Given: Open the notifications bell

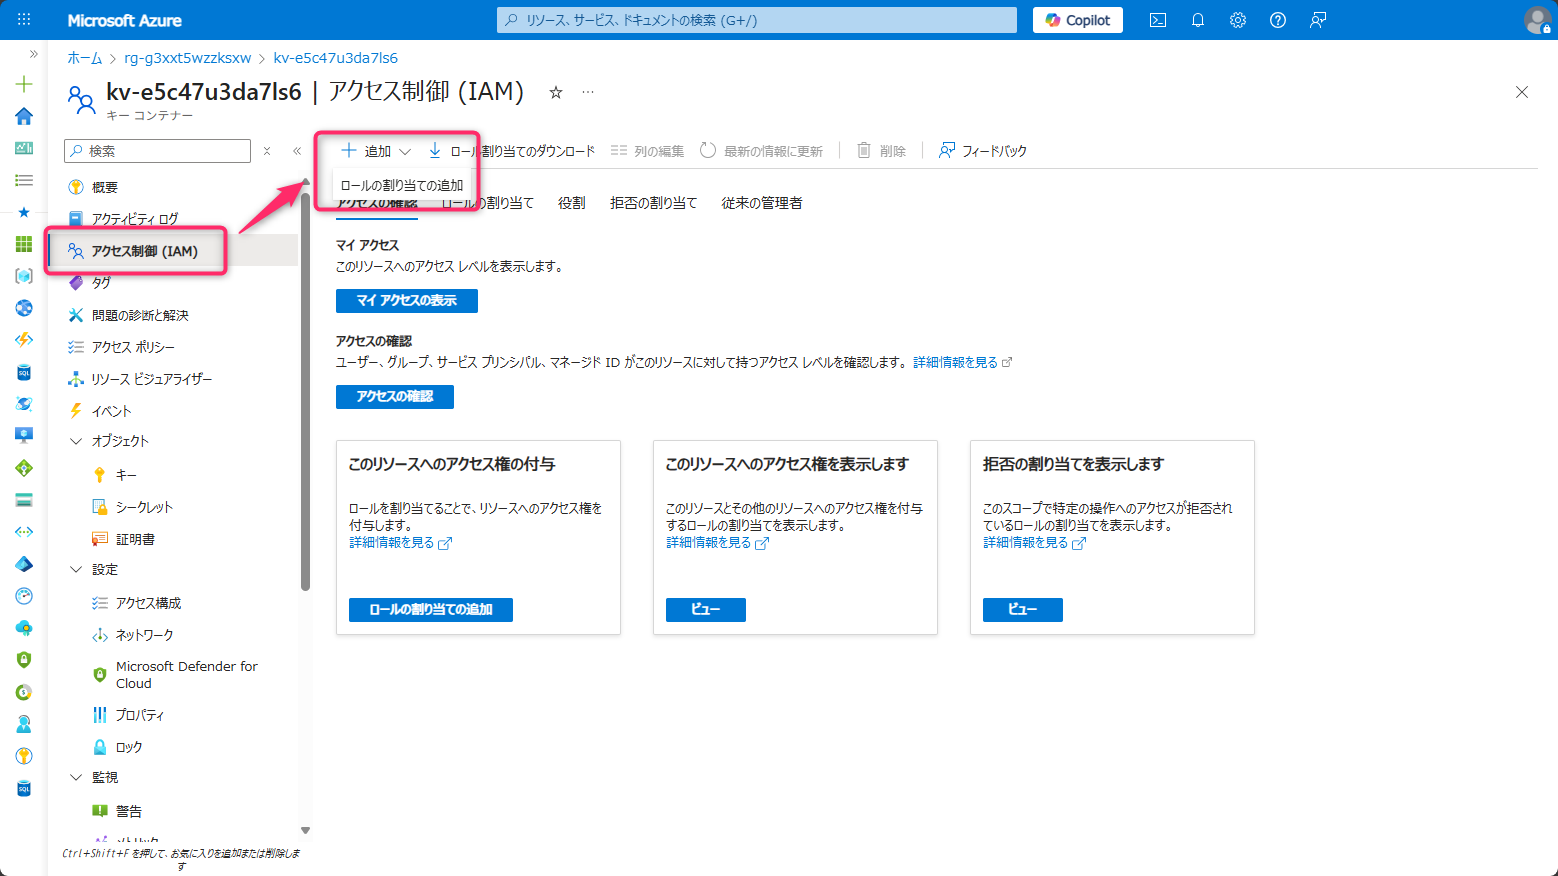Looking at the screenshot, I should coord(1198,20).
